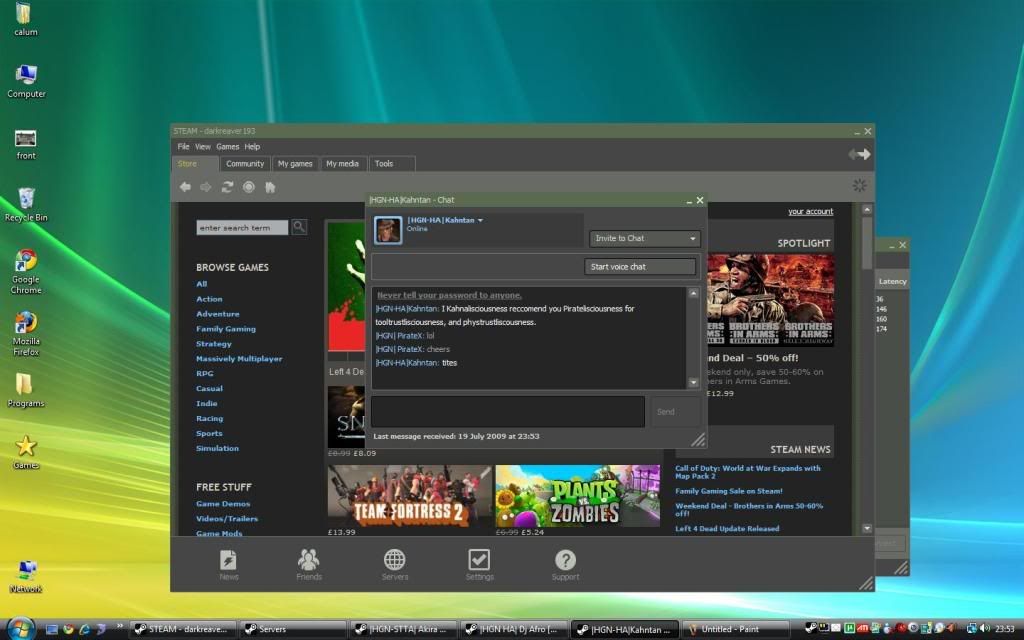Open Left 4 Dead Update Released news

click(727, 529)
